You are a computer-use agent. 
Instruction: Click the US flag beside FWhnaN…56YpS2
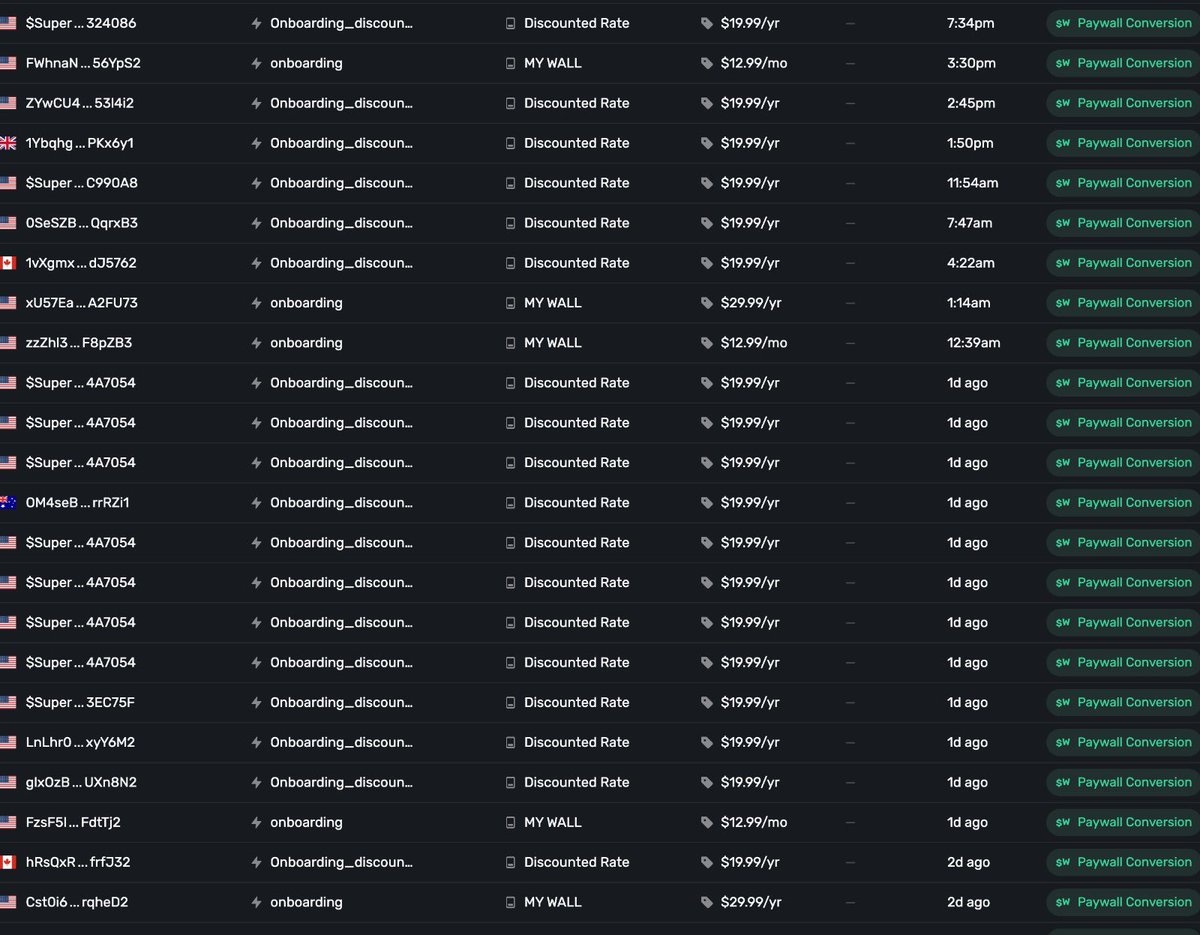(x=8, y=63)
